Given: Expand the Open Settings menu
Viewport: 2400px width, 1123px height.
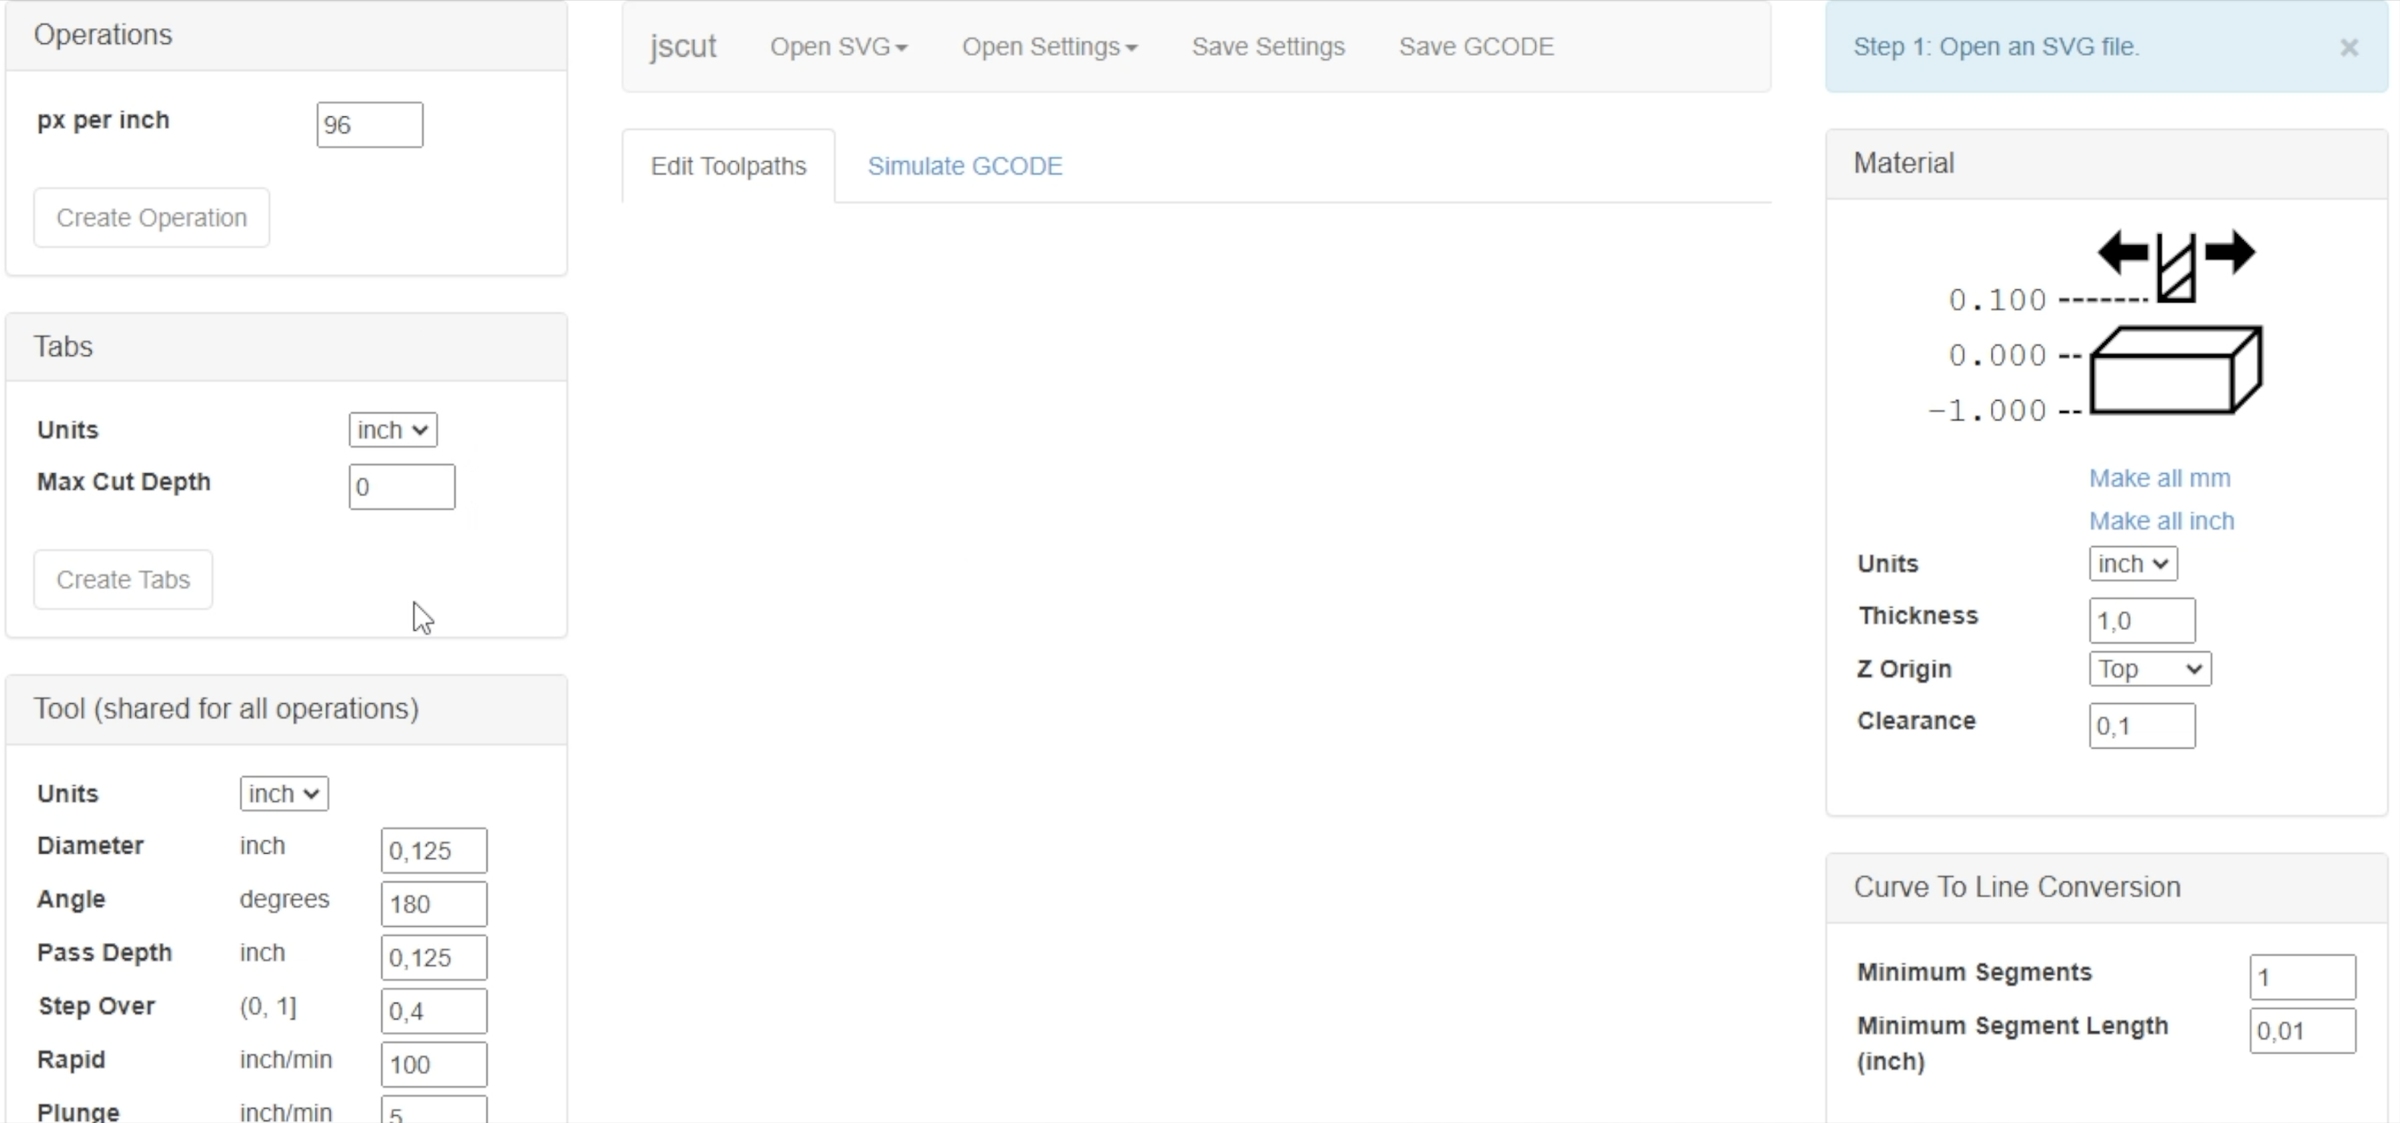Looking at the screenshot, I should coord(1049,47).
